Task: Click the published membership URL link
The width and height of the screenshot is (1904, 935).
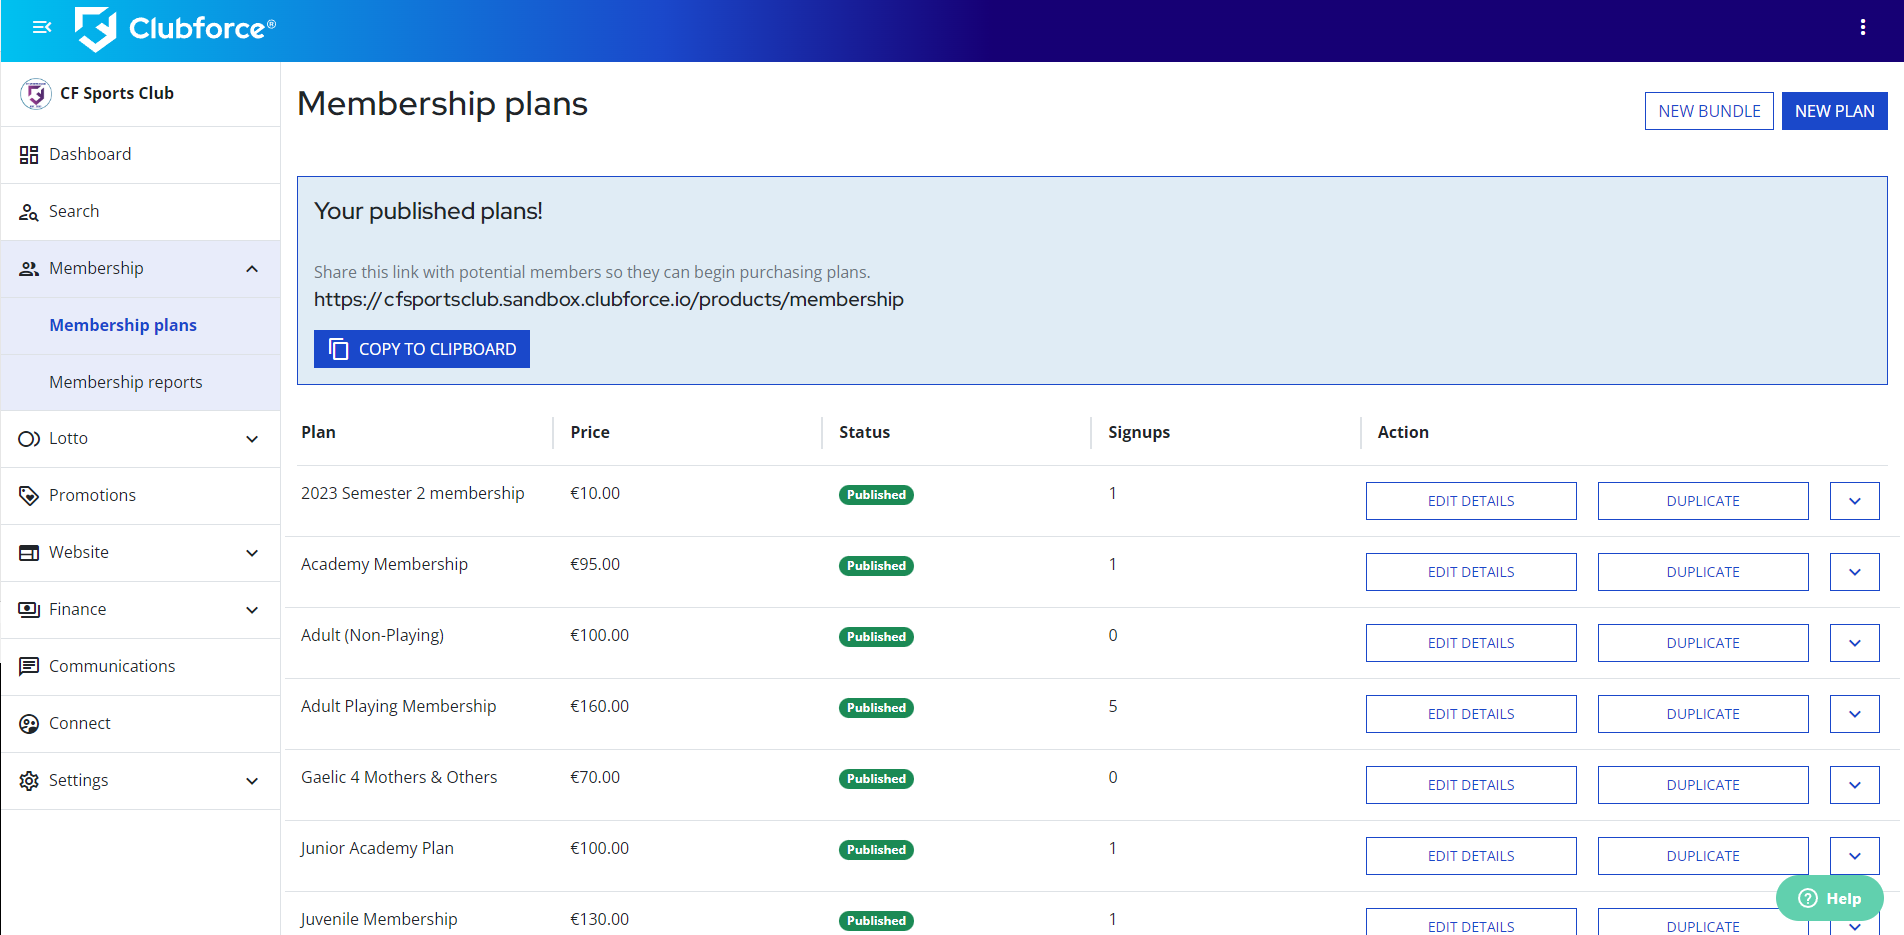Action: pyautogui.click(x=609, y=300)
